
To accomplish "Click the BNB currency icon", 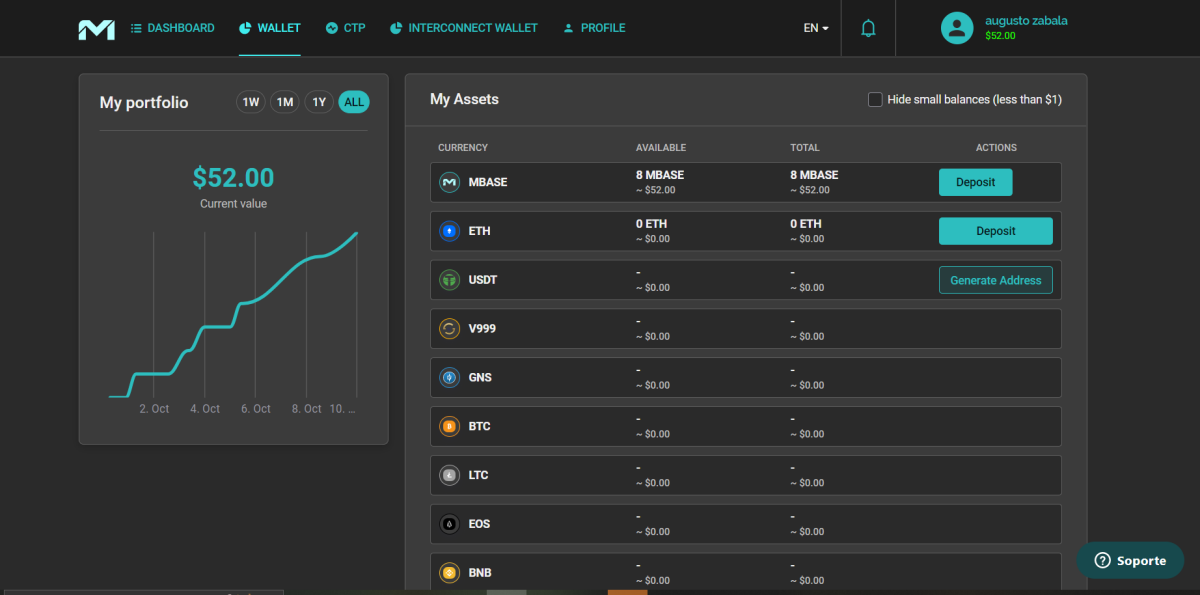I will 449,572.
